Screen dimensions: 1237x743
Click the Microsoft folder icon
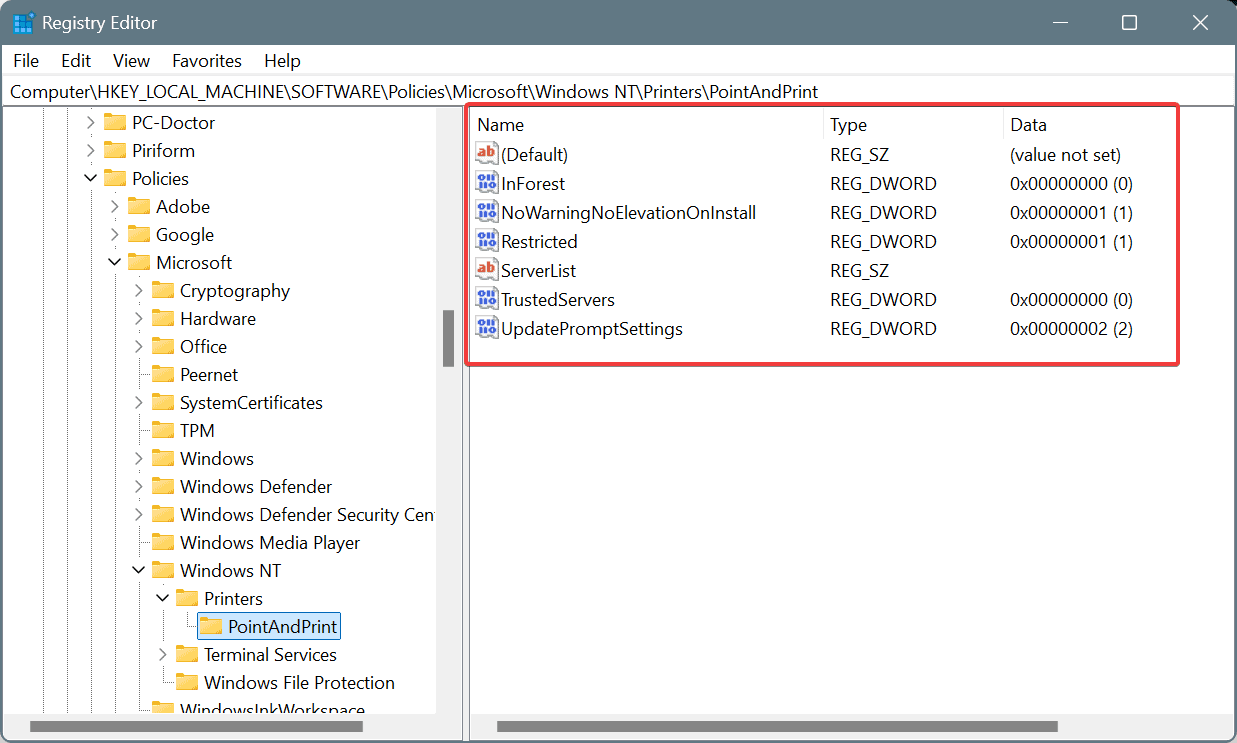pyautogui.click(x=139, y=263)
